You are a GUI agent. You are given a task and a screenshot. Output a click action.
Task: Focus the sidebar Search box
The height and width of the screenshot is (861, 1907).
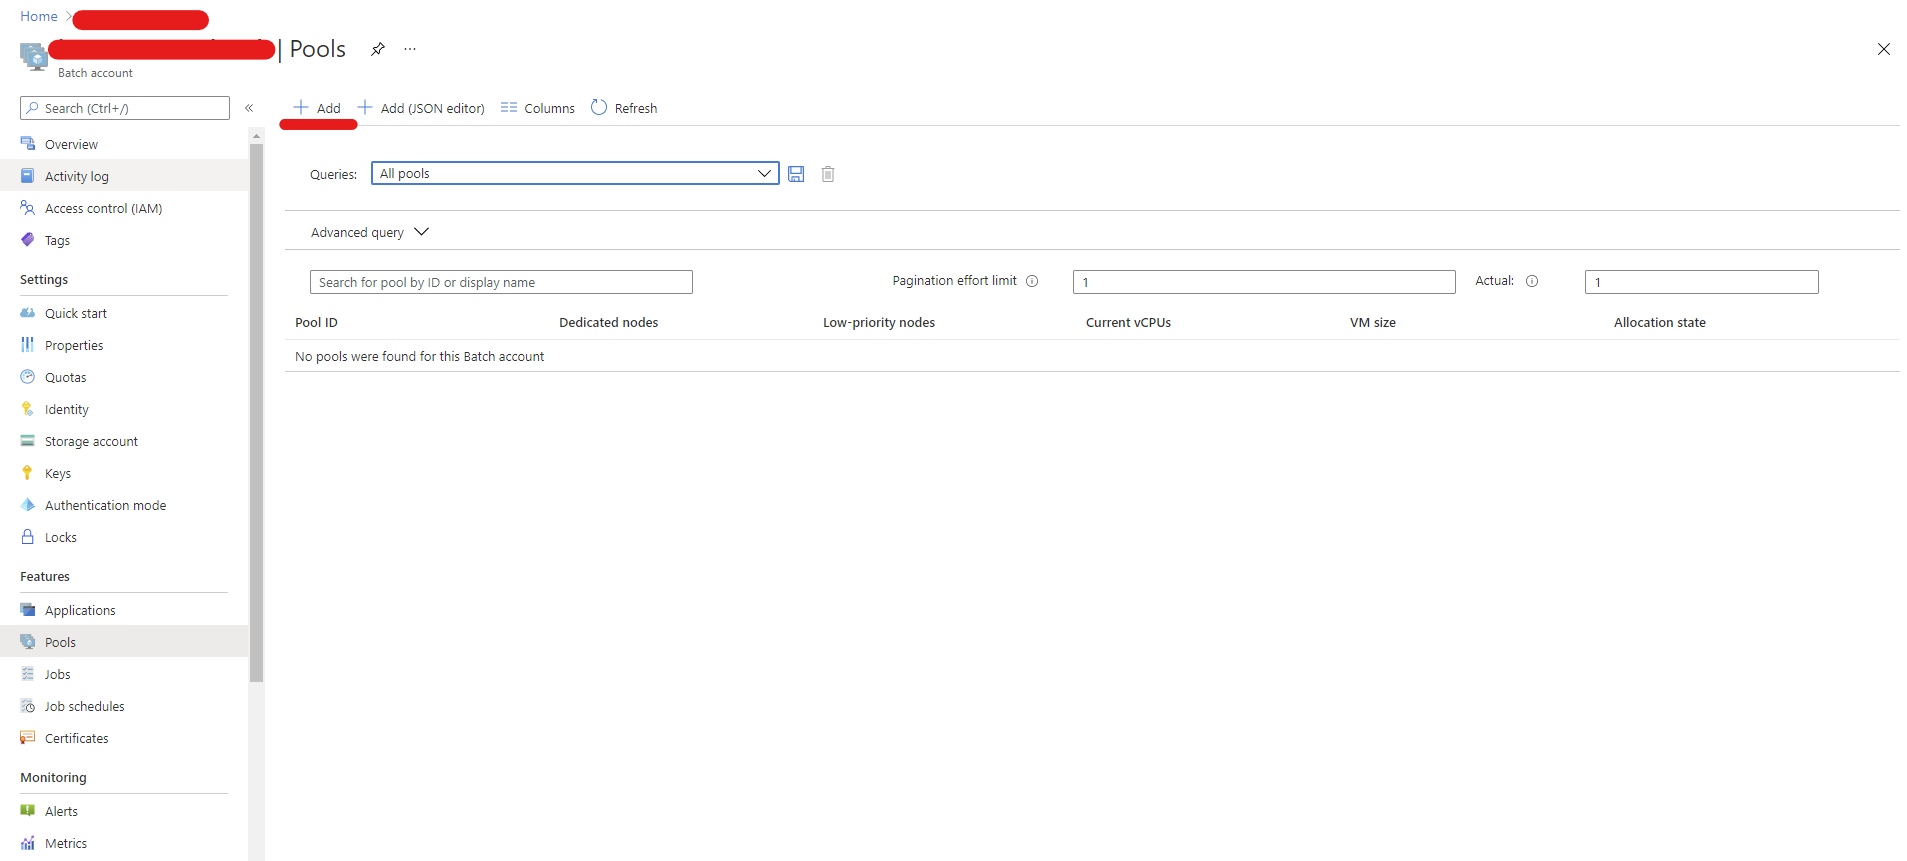(125, 108)
